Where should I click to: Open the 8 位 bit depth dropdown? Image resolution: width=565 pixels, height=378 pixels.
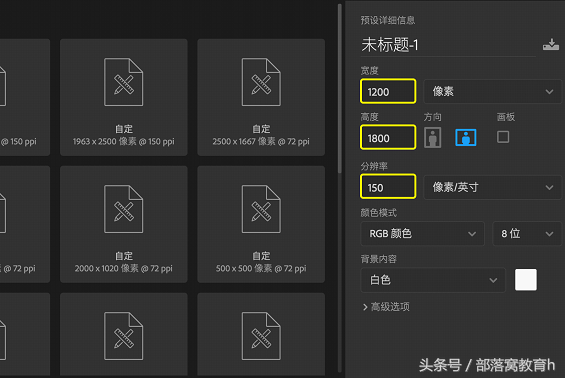click(527, 234)
